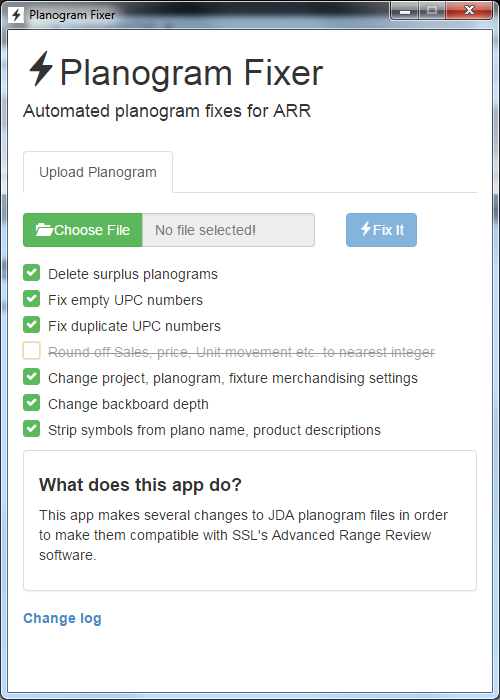Click the Fix It button
The height and width of the screenshot is (700, 500).
381,230
